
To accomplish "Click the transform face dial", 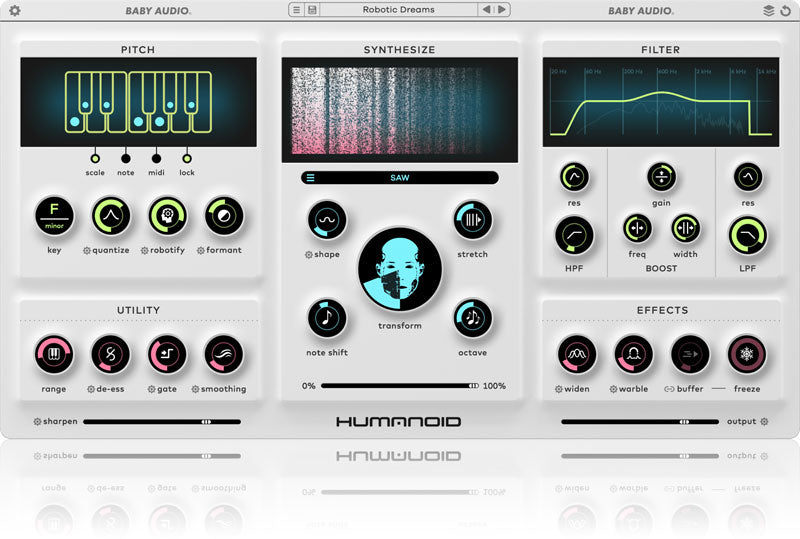I will [400, 270].
